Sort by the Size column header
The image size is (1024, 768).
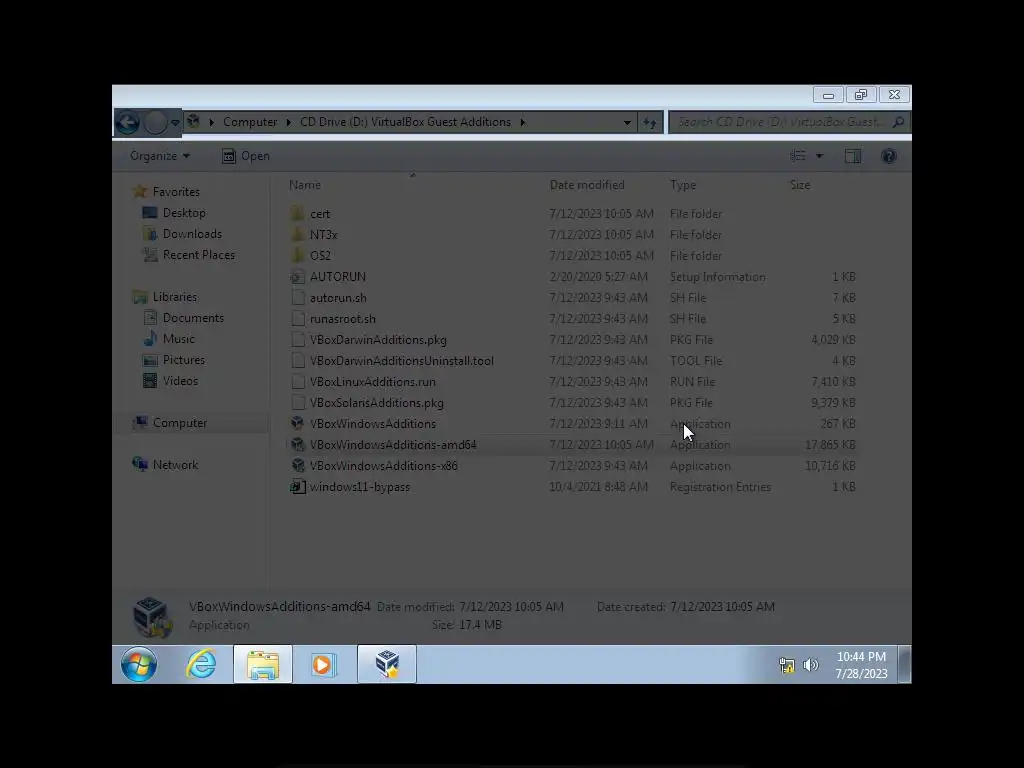click(800, 185)
